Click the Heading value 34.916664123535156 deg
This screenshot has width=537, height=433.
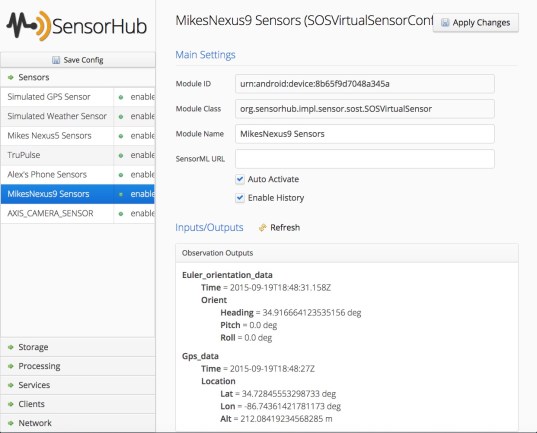coord(312,313)
